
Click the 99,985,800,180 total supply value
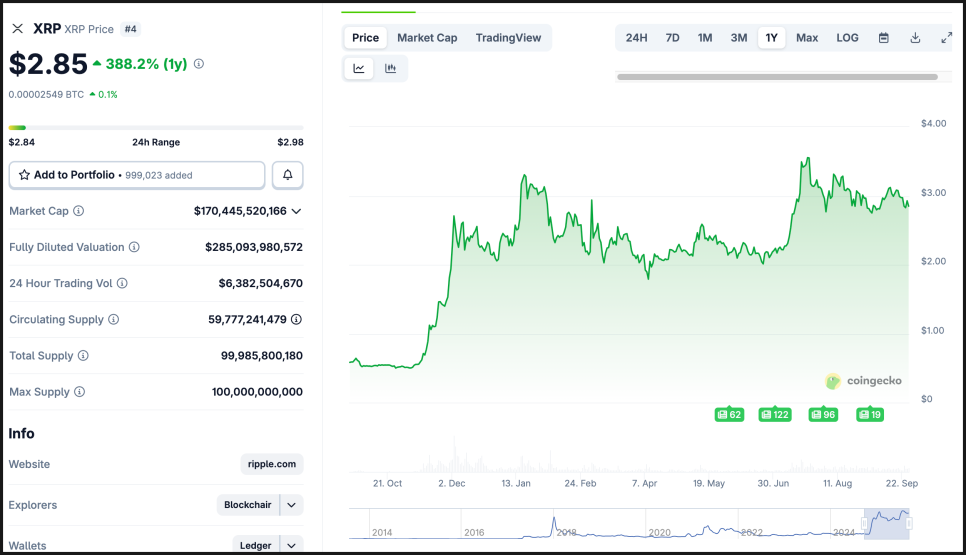[x=262, y=355]
